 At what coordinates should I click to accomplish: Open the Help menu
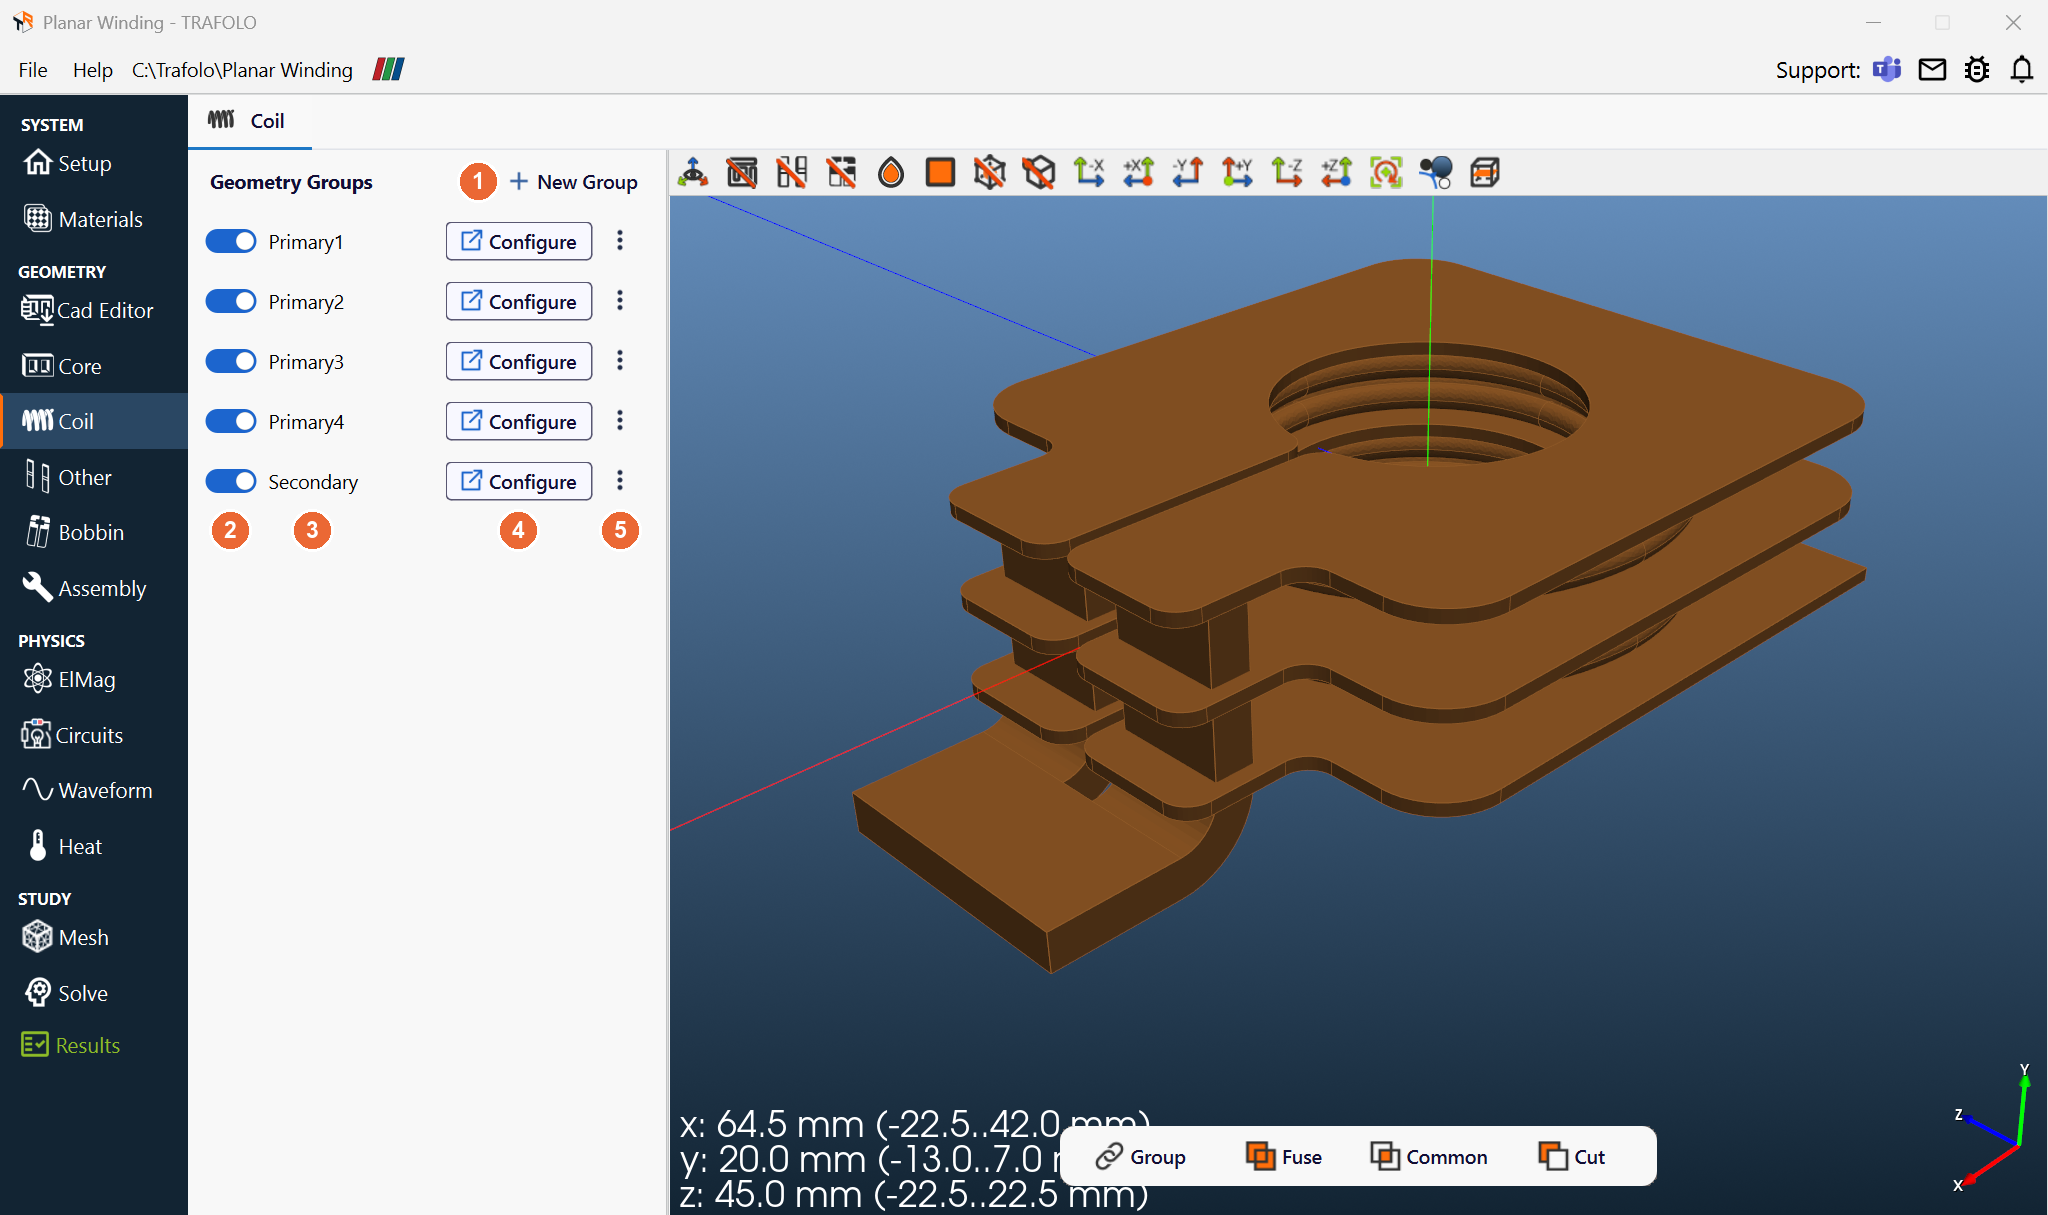tap(92, 70)
